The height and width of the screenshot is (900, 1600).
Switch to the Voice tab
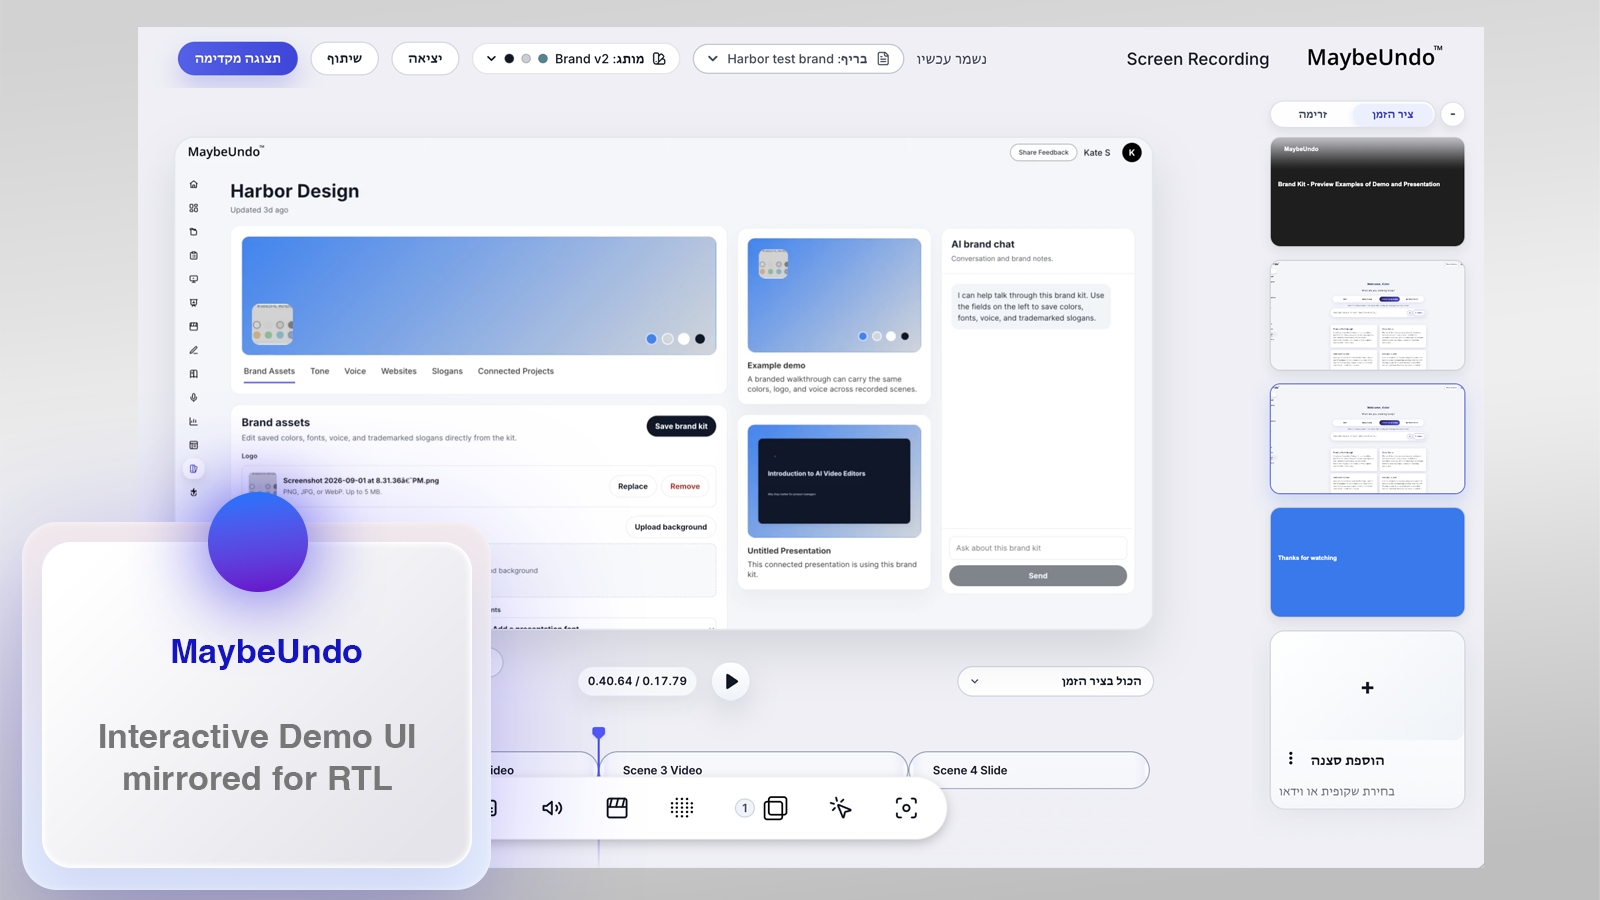355,371
